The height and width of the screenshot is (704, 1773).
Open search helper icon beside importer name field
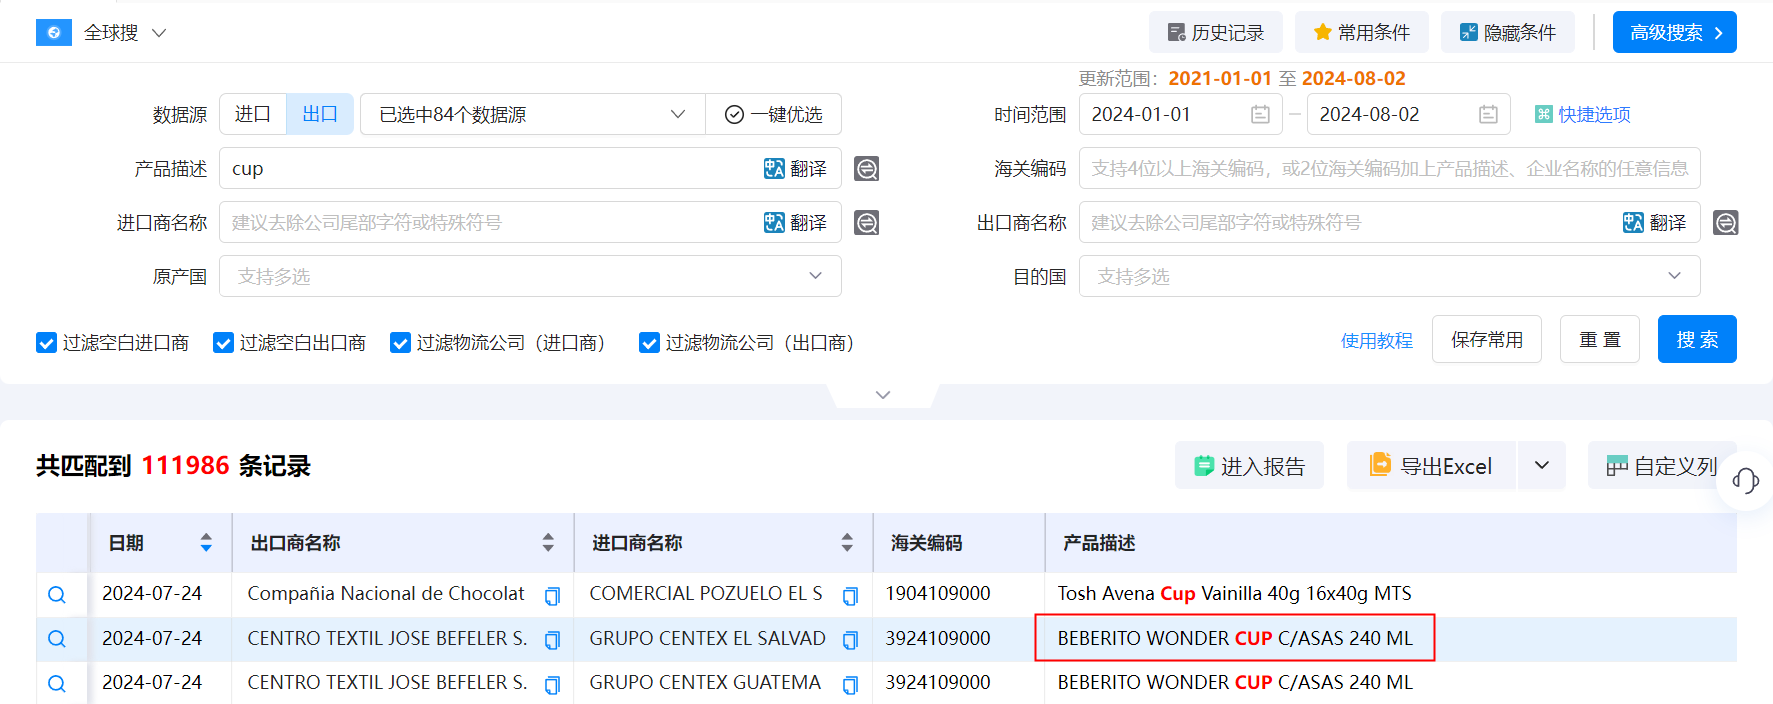866,223
